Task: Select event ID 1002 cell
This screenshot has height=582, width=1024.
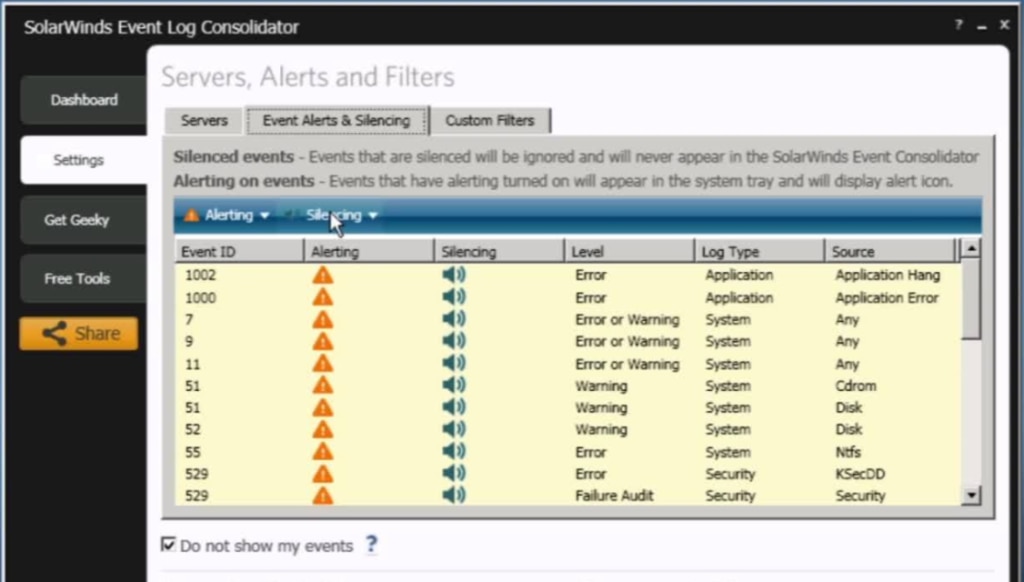Action: point(200,275)
